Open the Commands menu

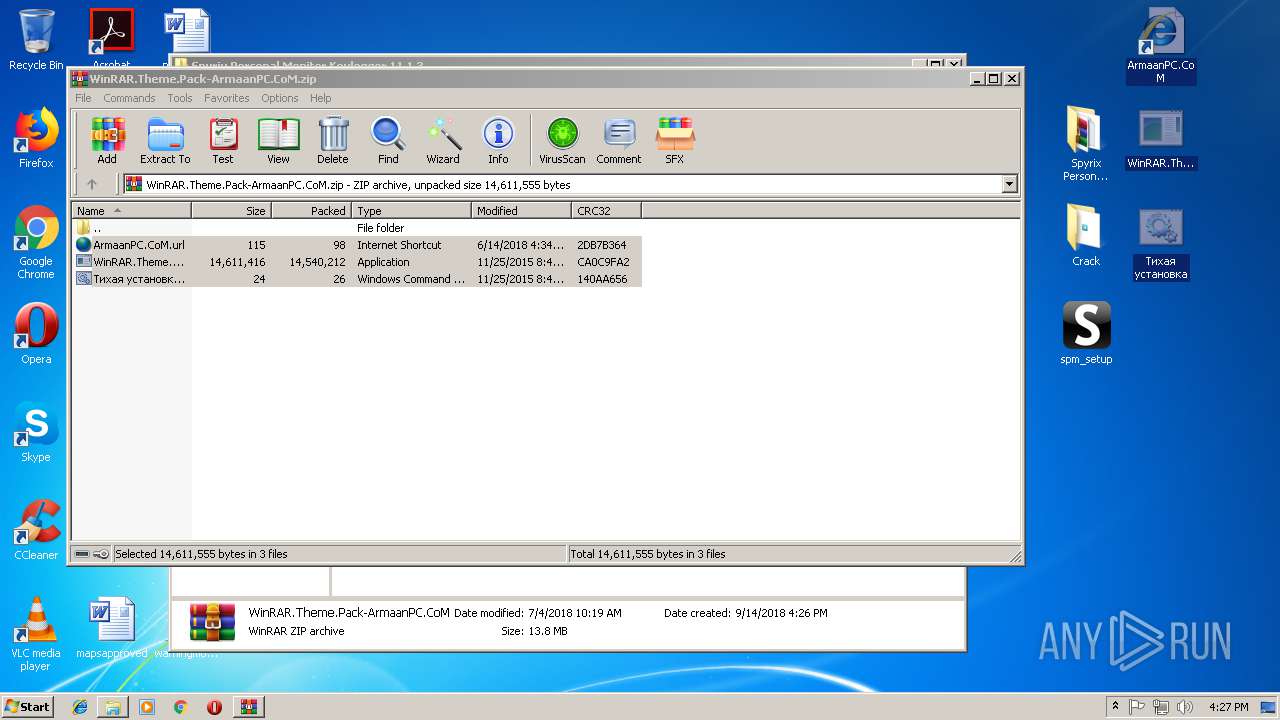129,98
